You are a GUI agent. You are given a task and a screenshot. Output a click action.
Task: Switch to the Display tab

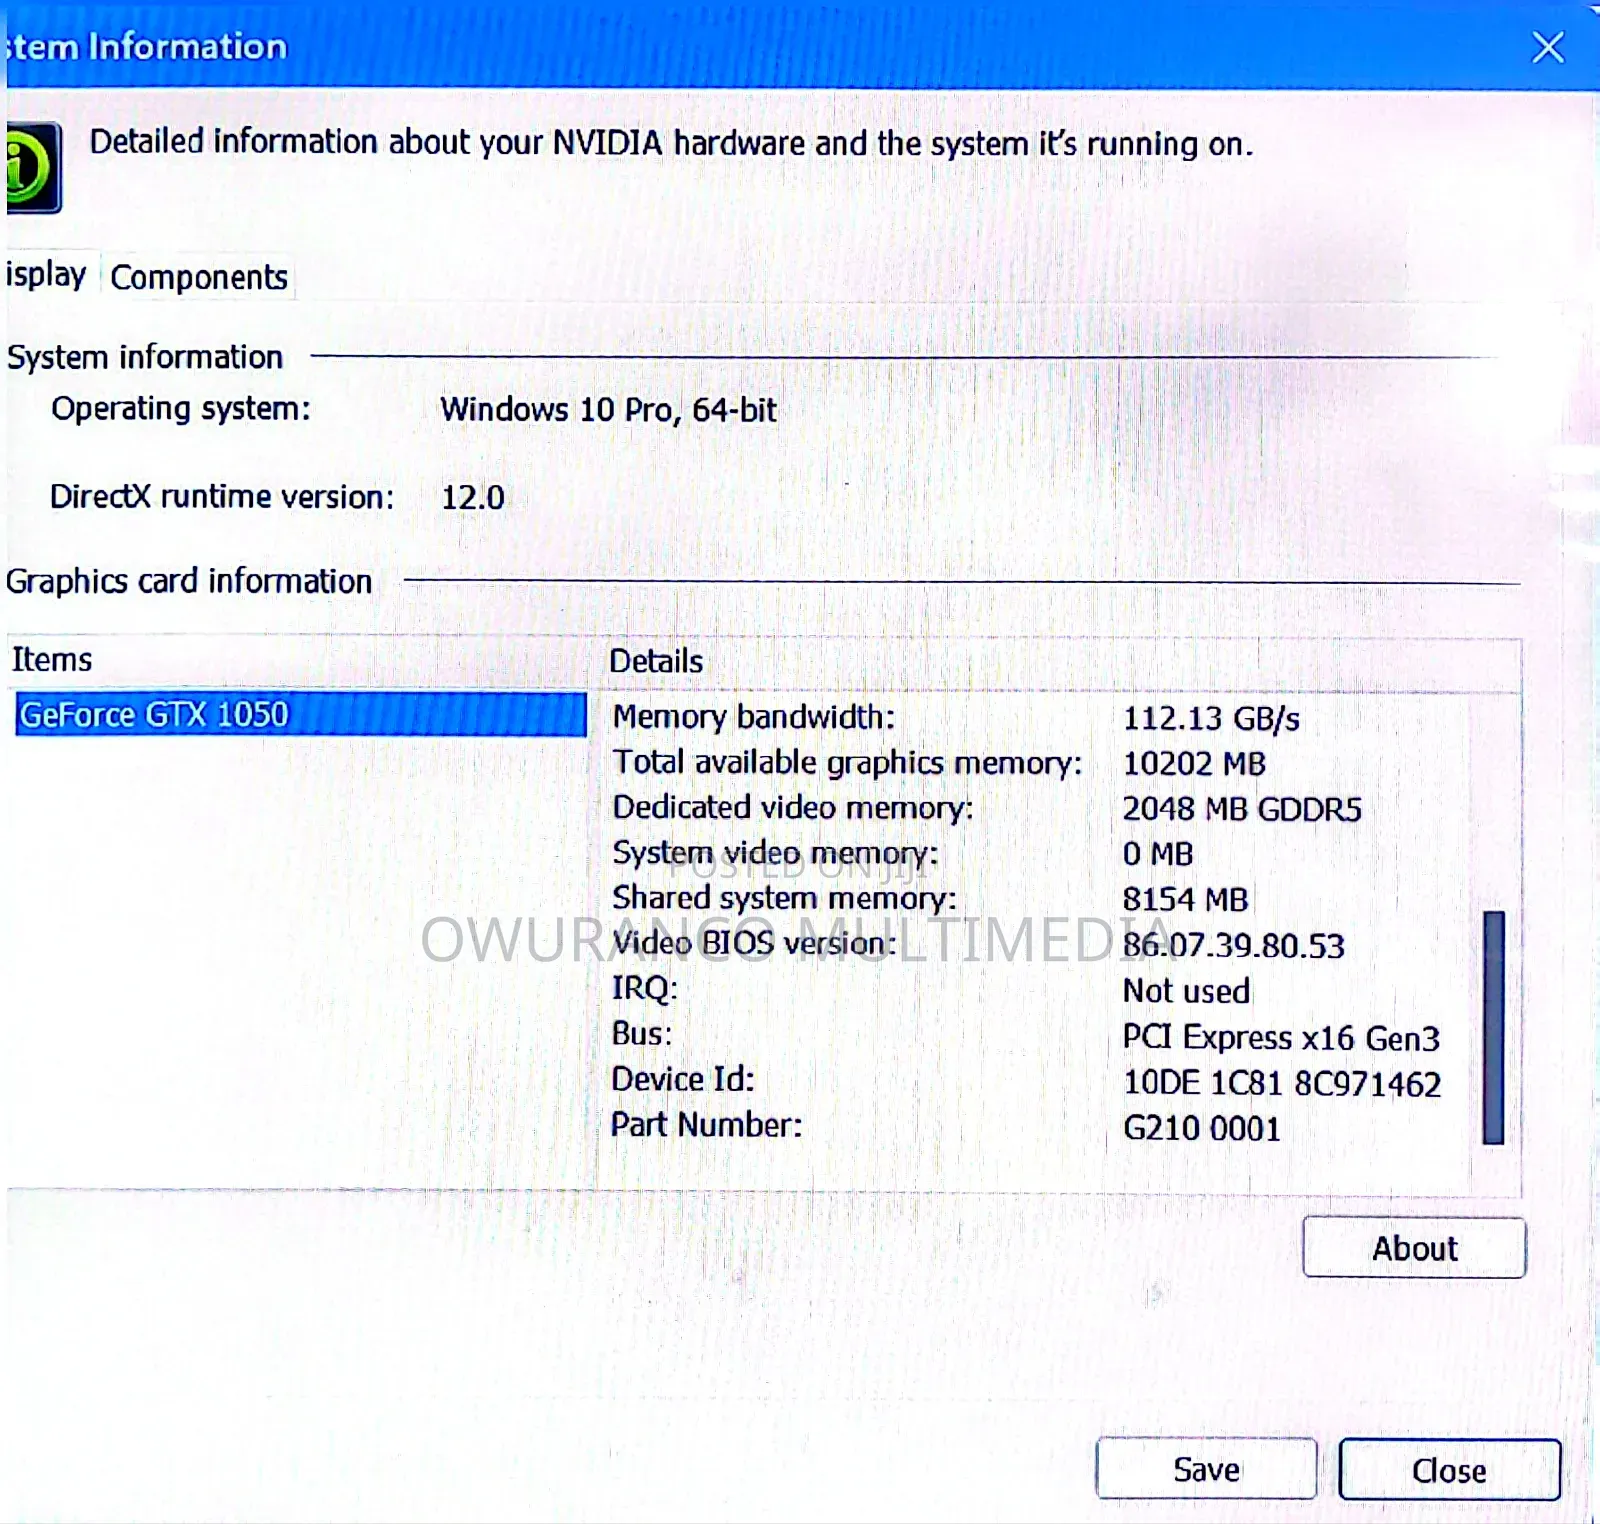pos(47,275)
